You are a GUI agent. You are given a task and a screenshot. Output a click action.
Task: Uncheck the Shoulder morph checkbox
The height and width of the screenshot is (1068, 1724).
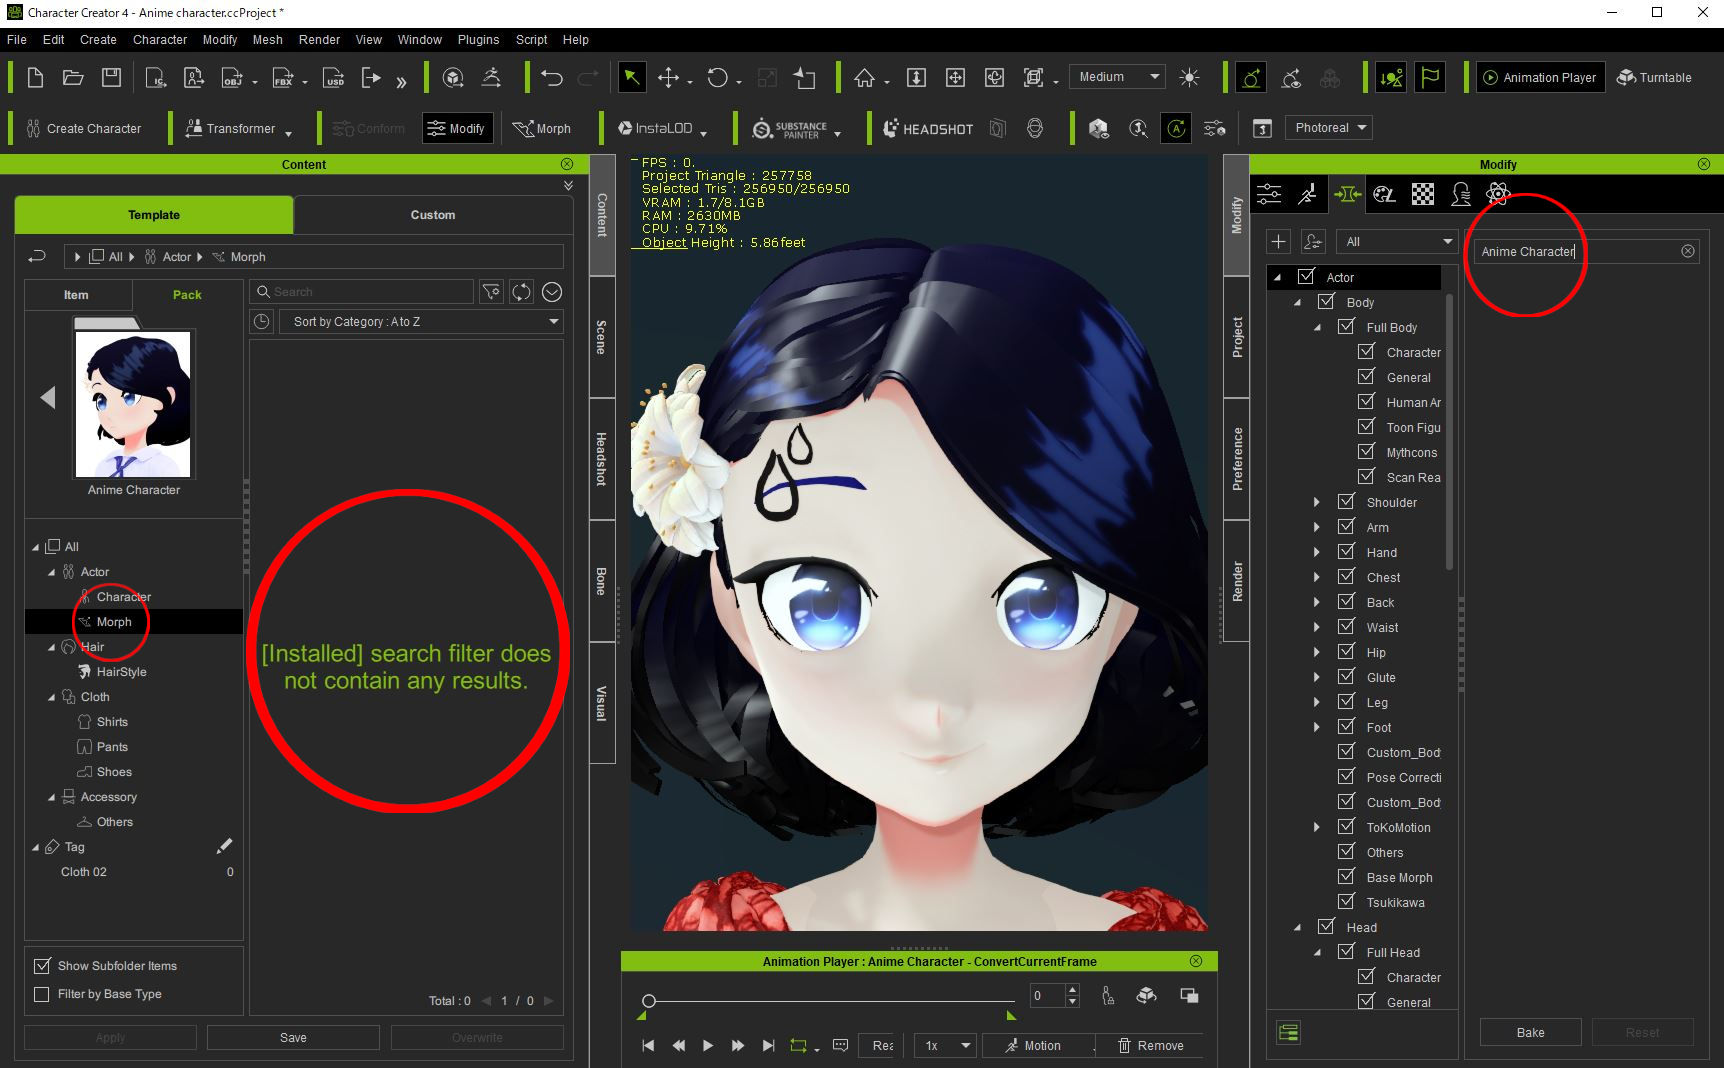click(1346, 502)
